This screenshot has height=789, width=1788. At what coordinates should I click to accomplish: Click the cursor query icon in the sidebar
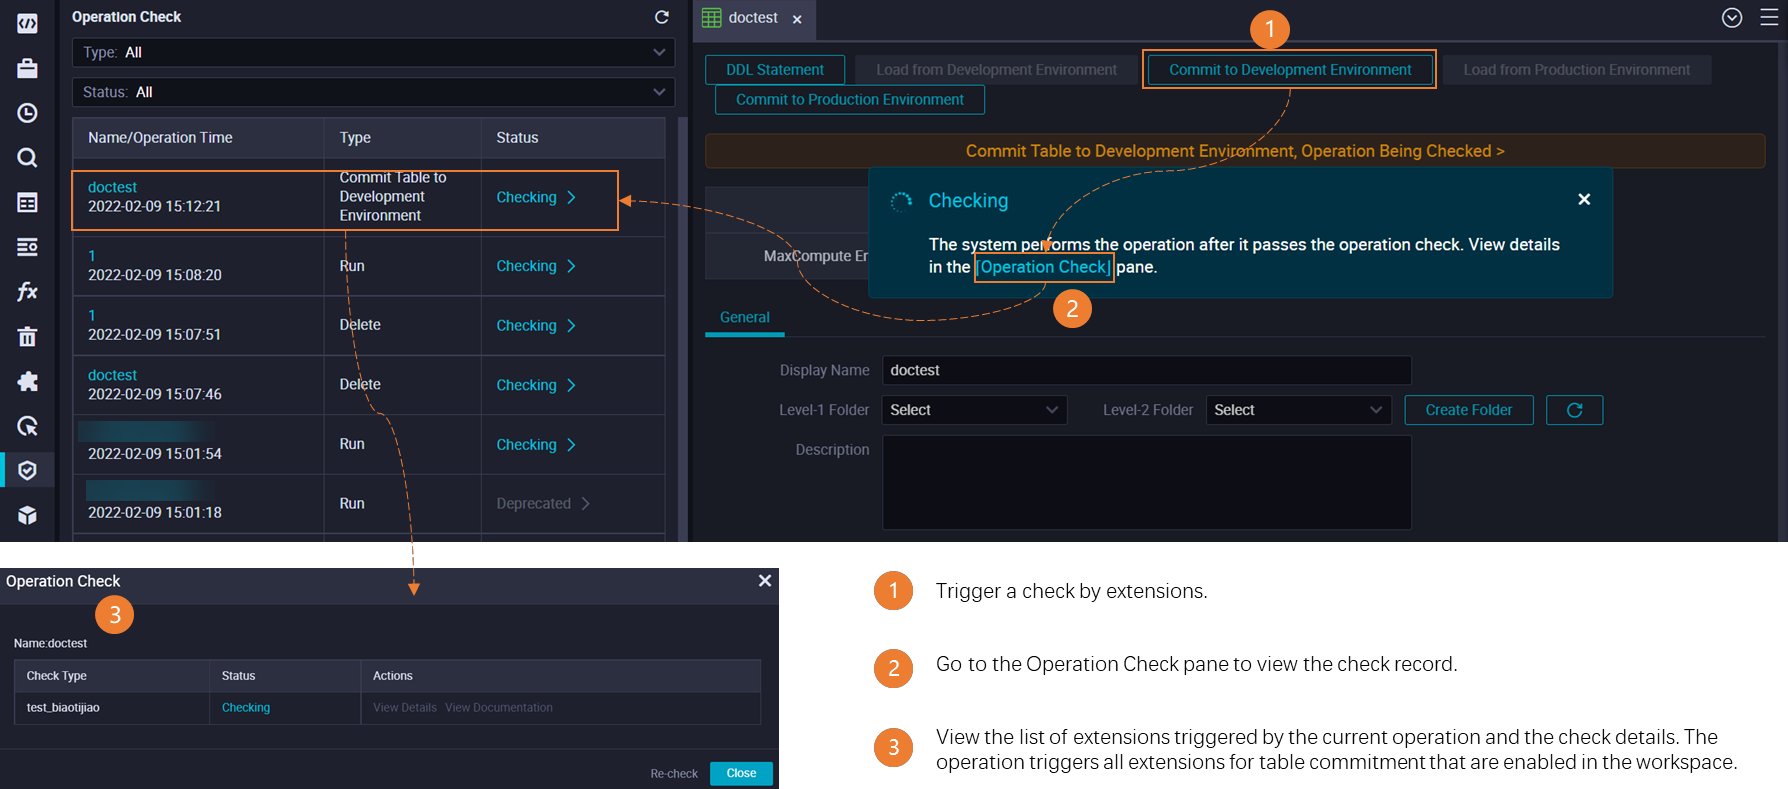(x=27, y=426)
